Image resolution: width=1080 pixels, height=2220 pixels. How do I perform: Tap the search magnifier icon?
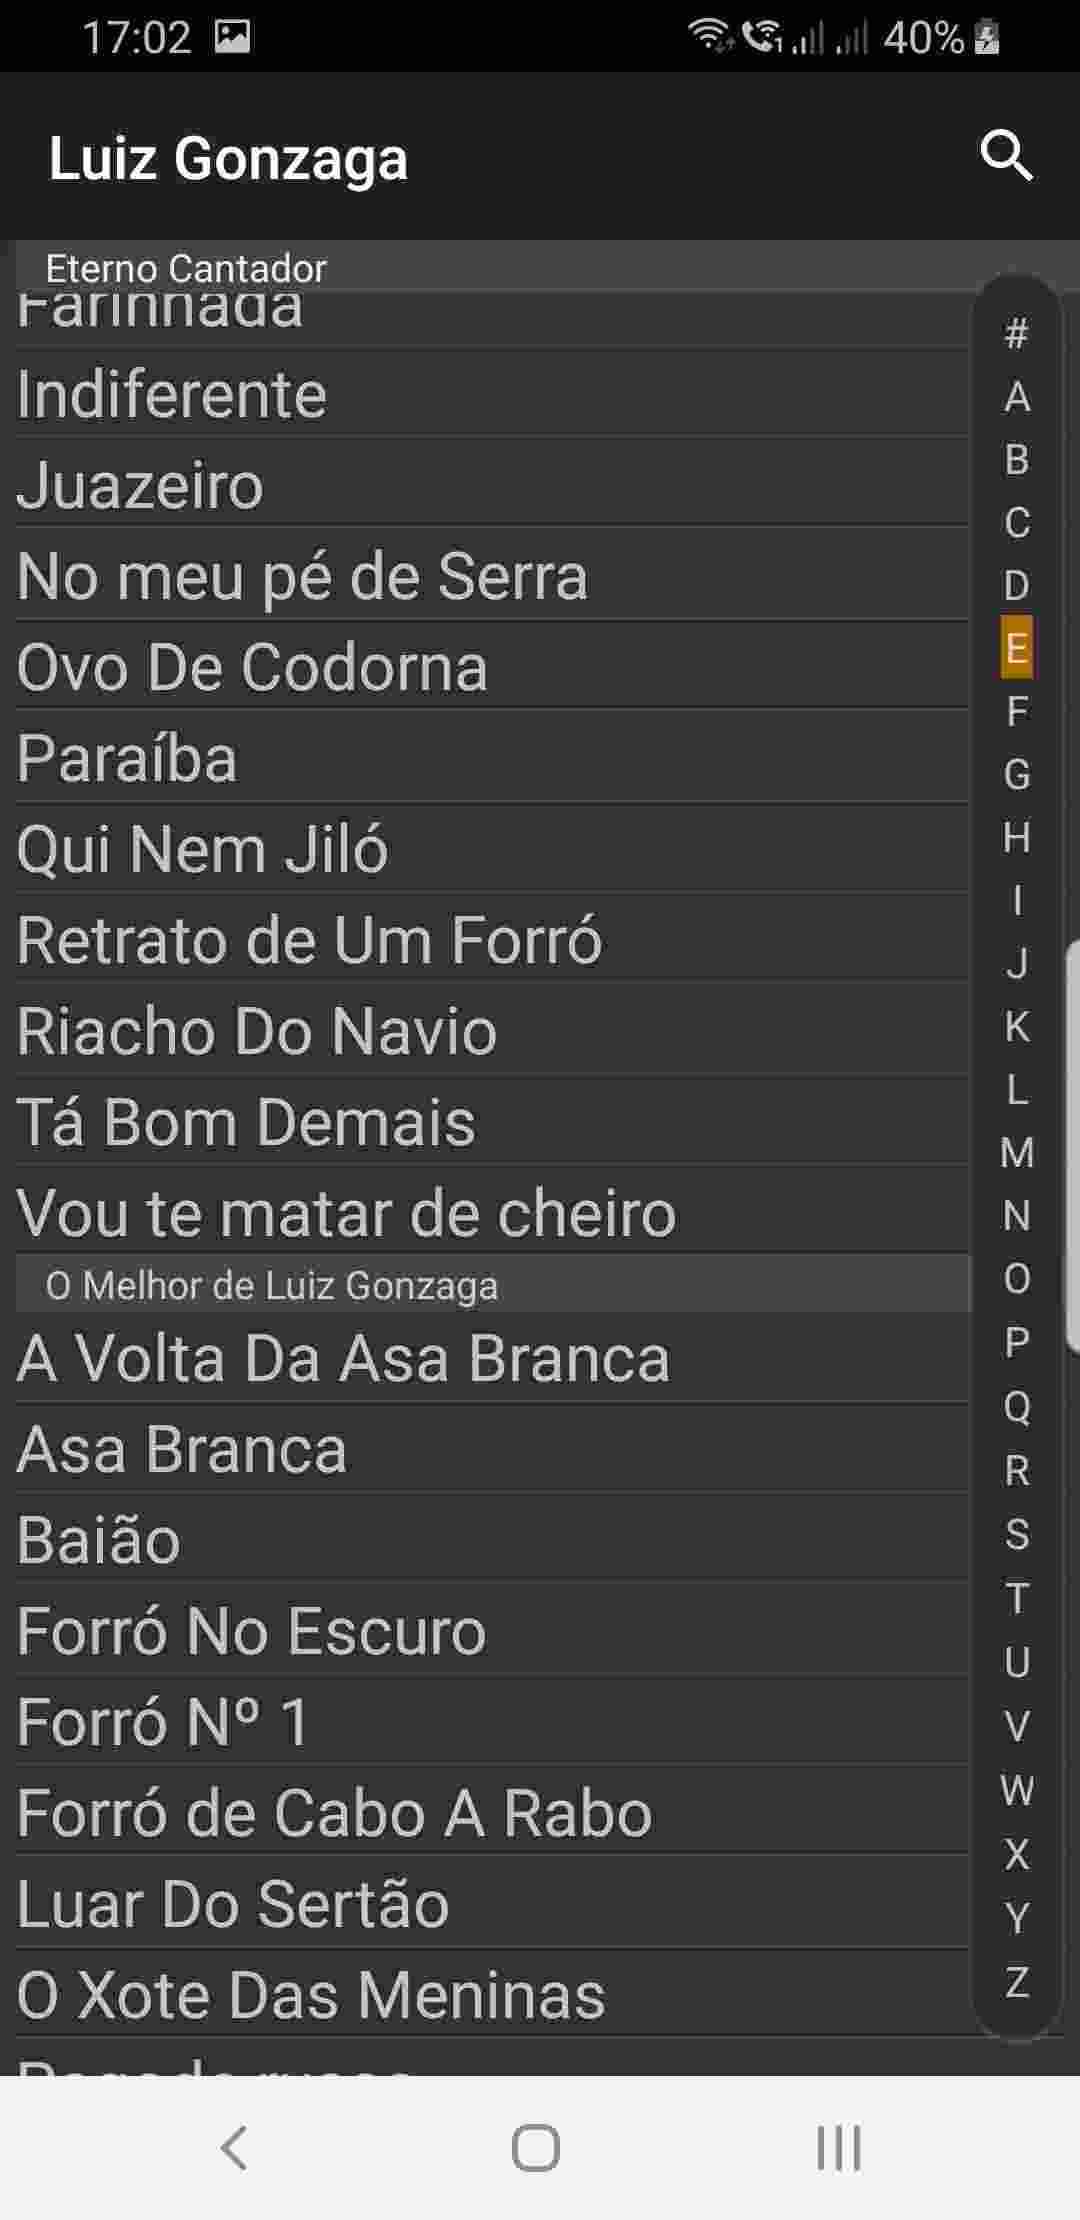(1006, 156)
